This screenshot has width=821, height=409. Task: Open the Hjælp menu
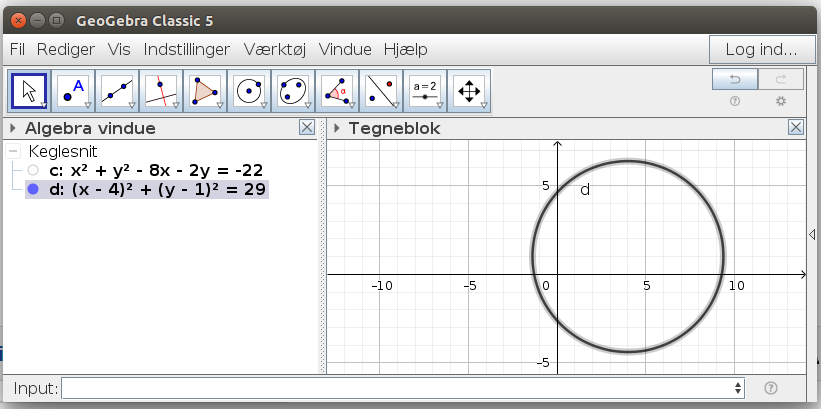[x=406, y=50]
